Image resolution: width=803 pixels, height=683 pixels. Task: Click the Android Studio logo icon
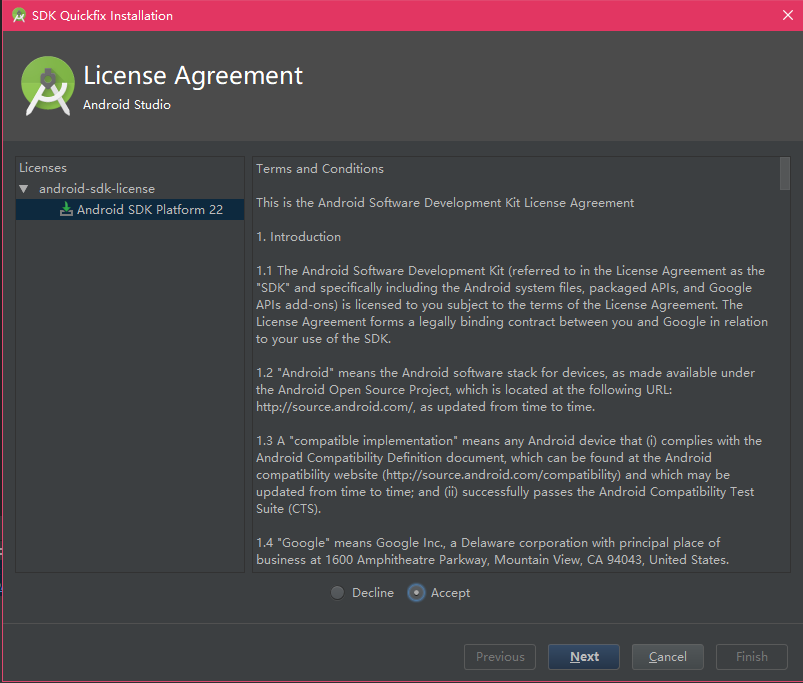tap(48, 86)
